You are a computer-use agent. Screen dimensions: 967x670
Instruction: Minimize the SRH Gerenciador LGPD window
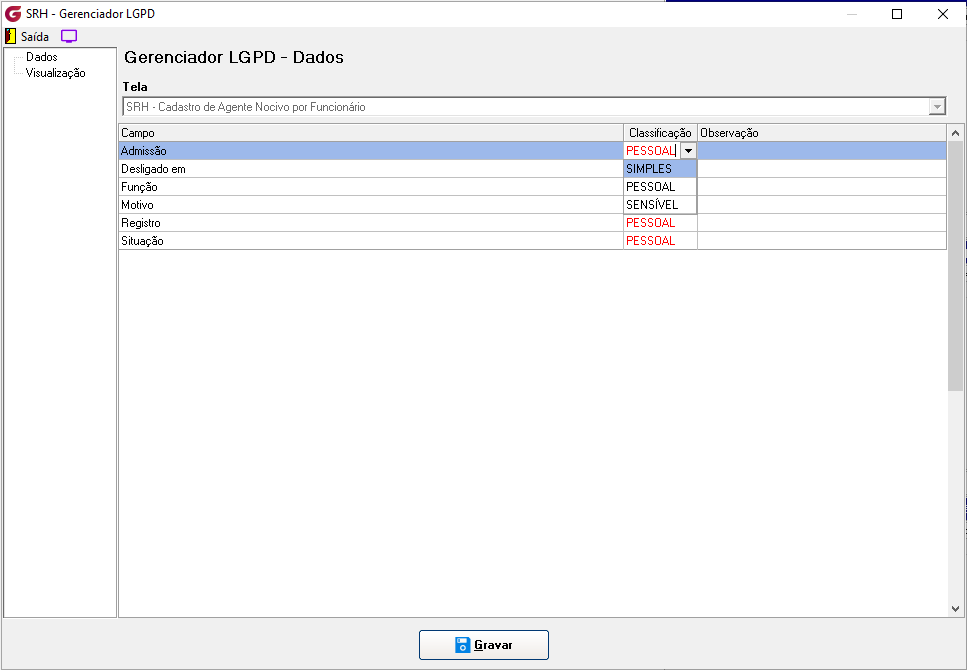pyautogui.click(x=852, y=14)
